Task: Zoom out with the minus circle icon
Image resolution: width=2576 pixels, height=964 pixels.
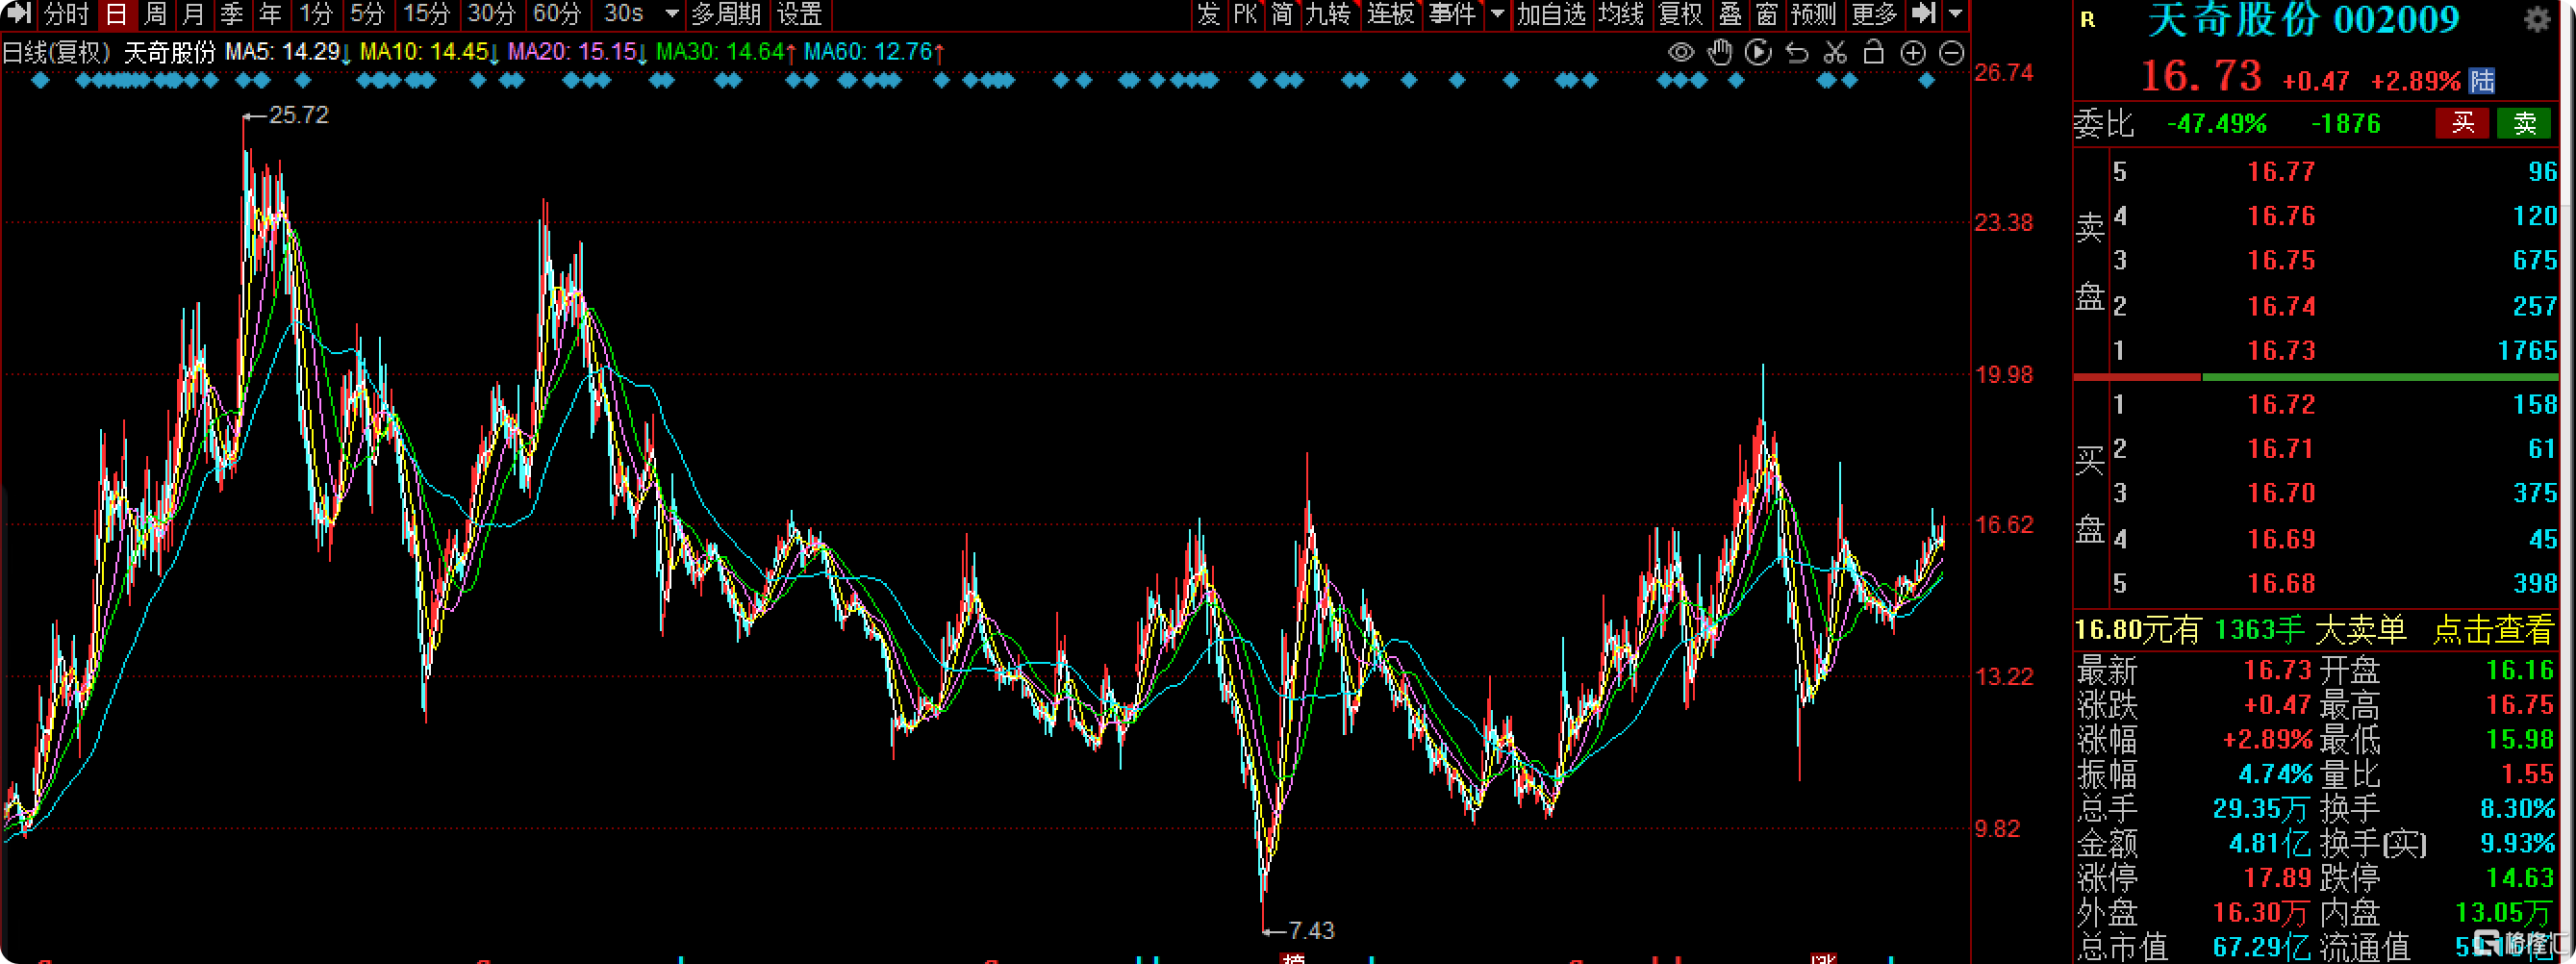Action: (x=1952, y=53)
